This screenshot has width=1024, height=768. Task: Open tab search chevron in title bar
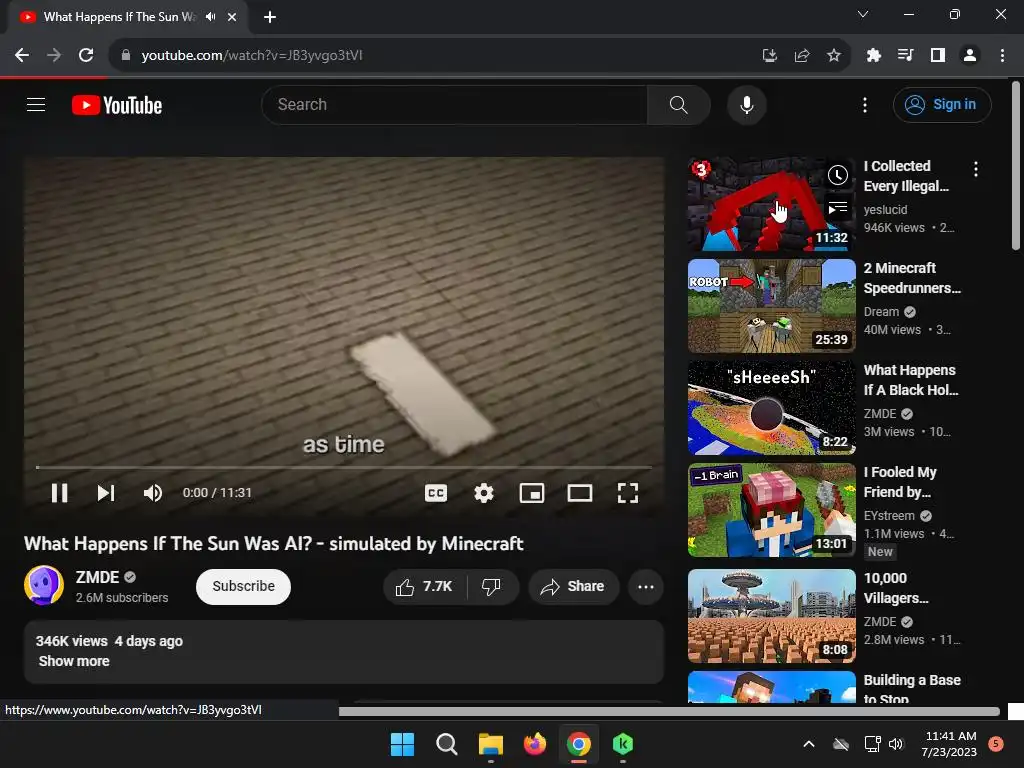click(863, 14)
